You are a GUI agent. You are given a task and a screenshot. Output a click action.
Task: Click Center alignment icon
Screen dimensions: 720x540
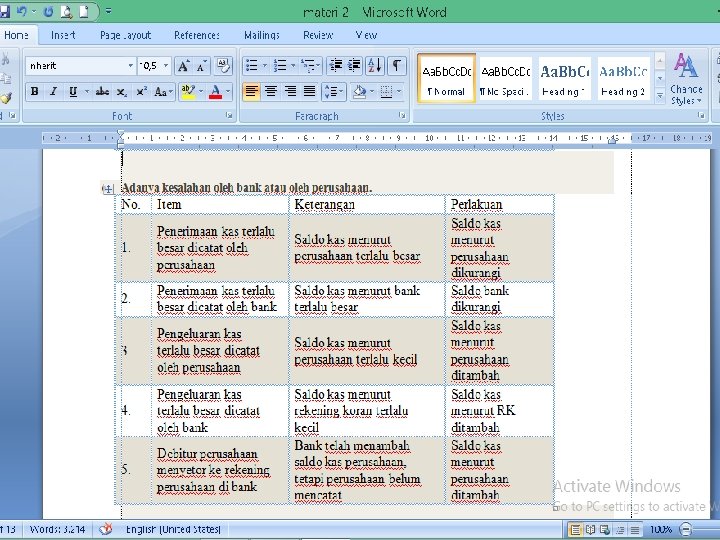[x=270, y=91]
